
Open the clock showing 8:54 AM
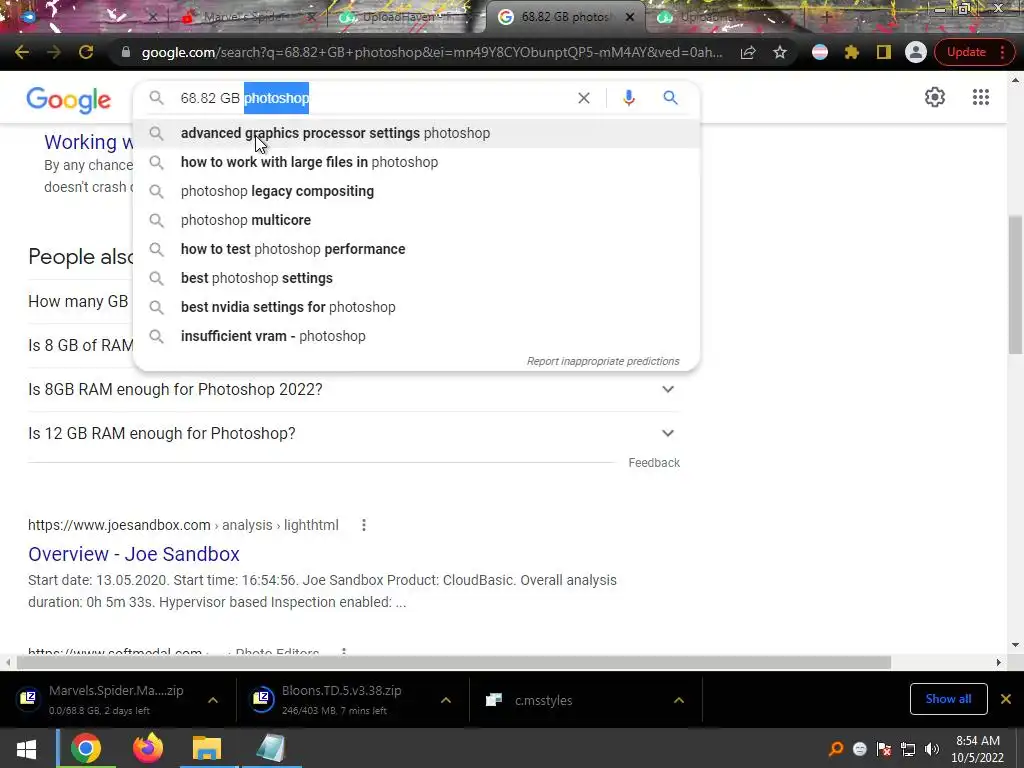point(978,749)
